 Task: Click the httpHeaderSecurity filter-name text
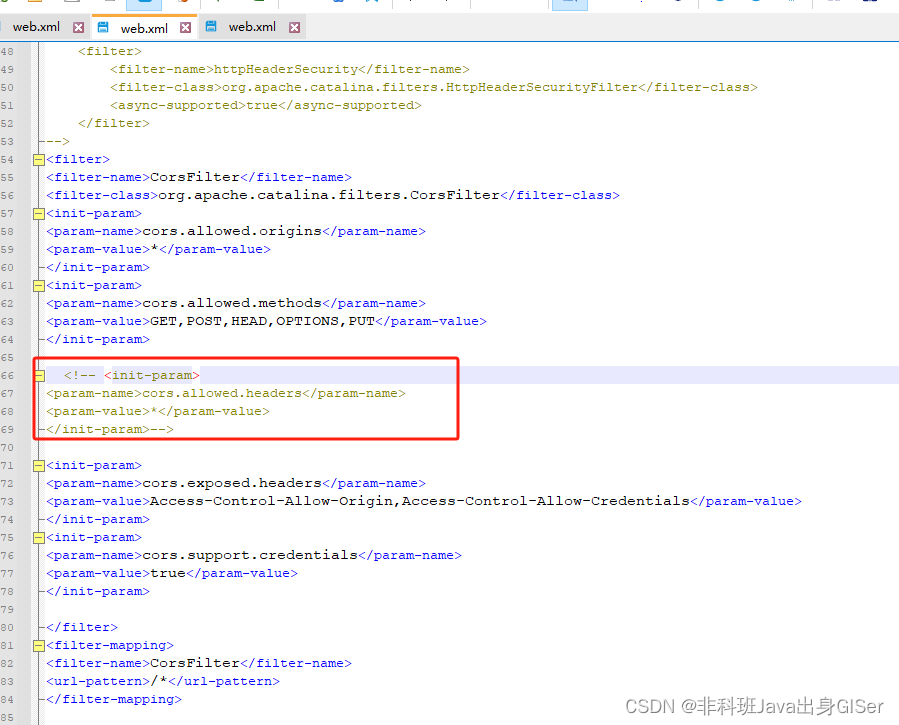(286, 69)
